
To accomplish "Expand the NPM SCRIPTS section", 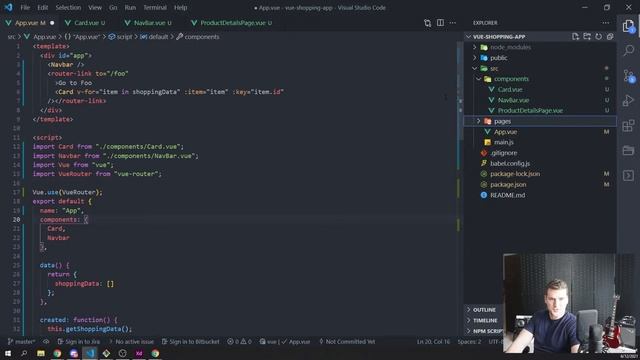I will coord(484,331).
